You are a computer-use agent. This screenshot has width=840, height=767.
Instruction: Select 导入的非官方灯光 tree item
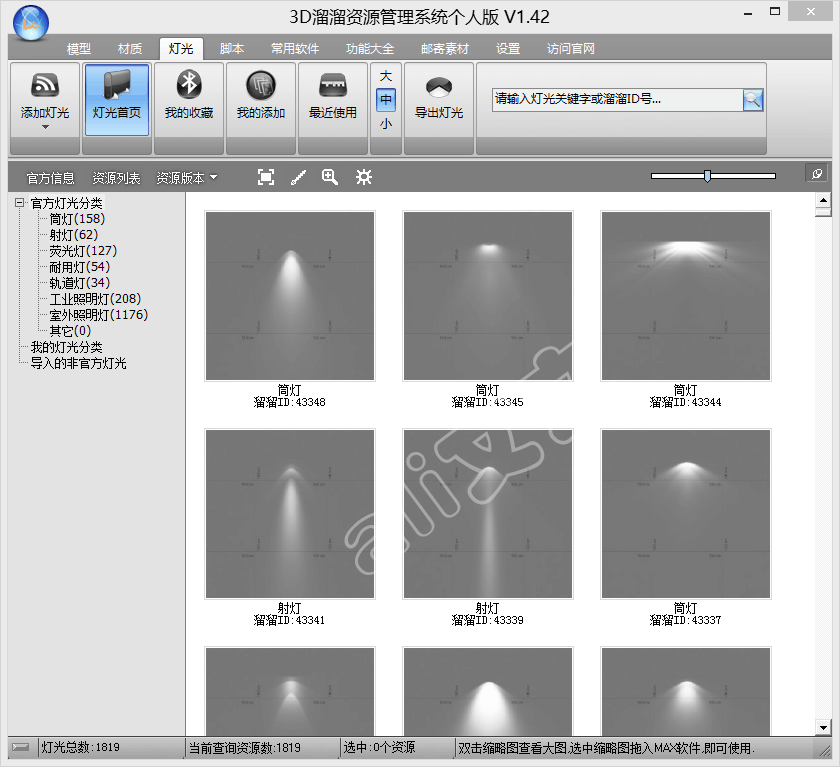point(78,363)
